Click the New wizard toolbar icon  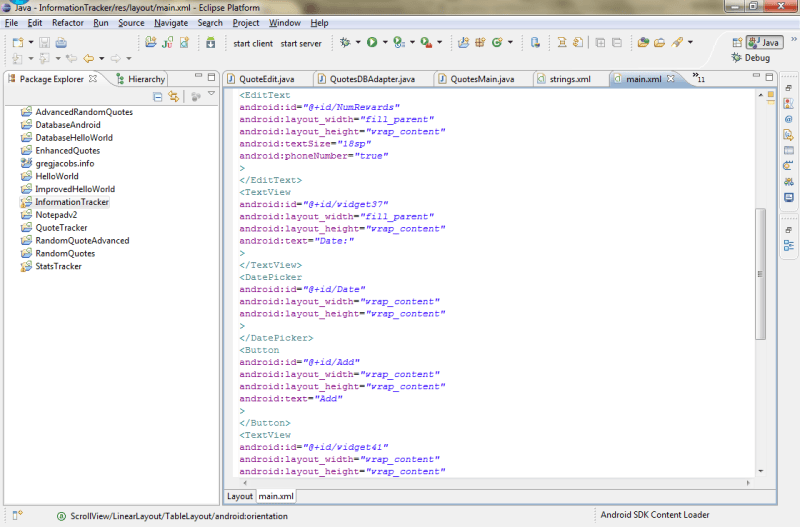click(18, 42)
